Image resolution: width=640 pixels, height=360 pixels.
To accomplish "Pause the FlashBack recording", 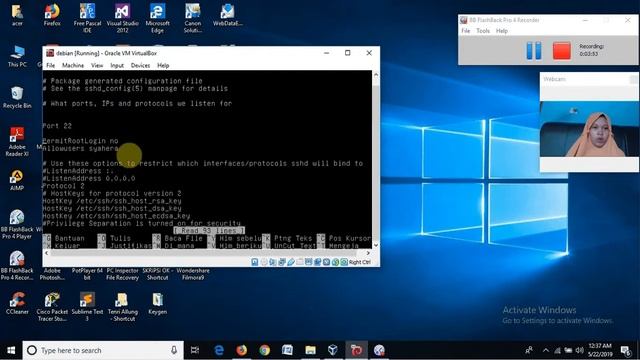I will (x=534, y=51).
